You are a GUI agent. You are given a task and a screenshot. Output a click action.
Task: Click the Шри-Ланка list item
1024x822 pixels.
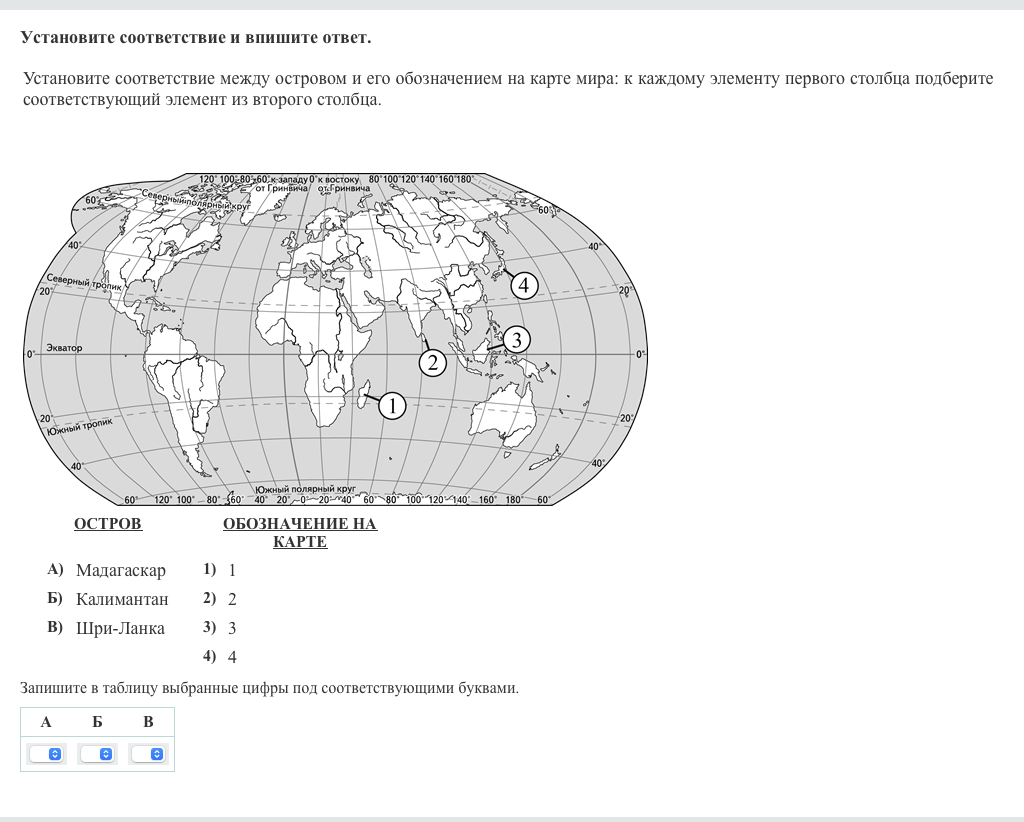(120, 628)
